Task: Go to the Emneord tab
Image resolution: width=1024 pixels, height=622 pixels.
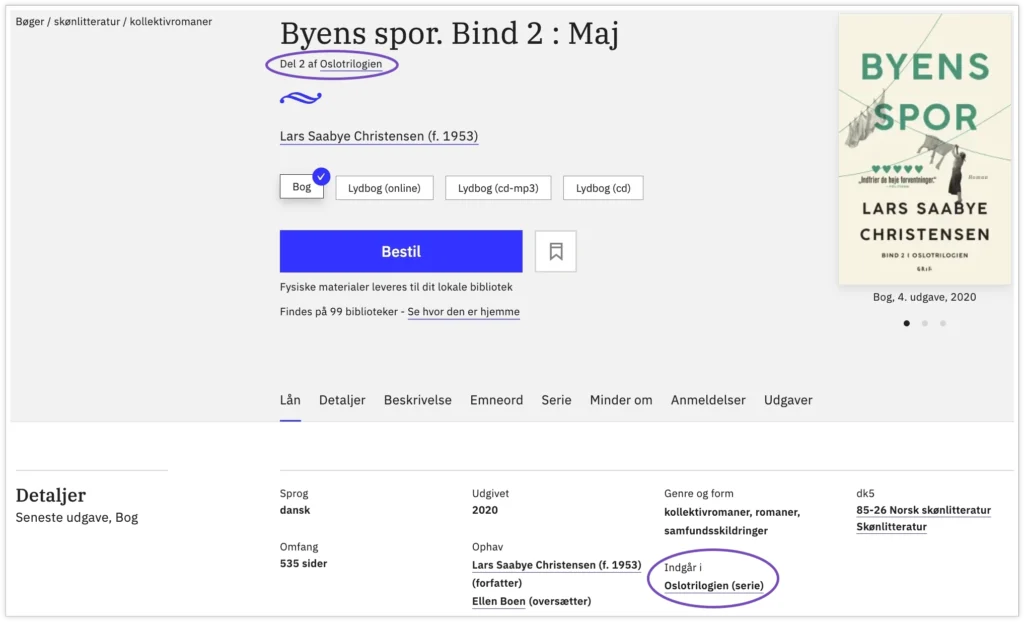Action: [496, 400]
